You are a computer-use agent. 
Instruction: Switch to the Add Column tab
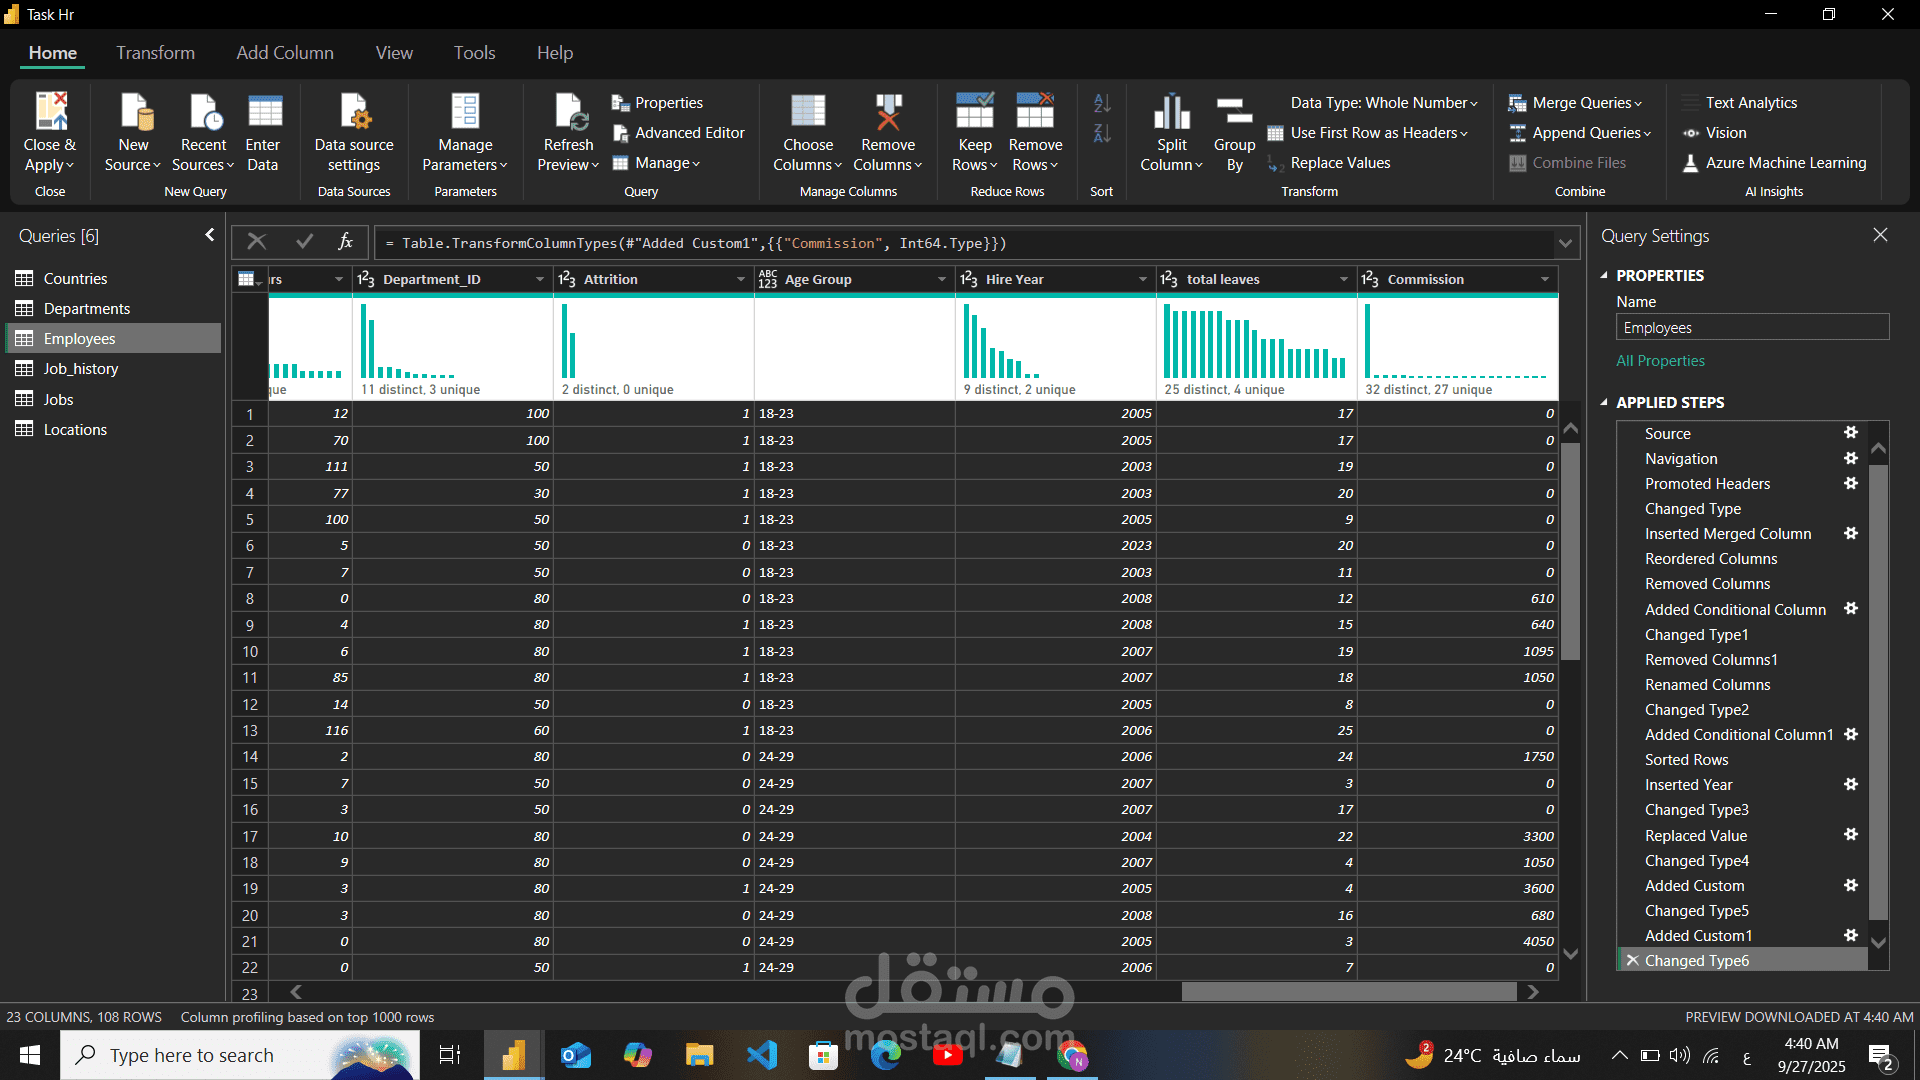point(285,53)
